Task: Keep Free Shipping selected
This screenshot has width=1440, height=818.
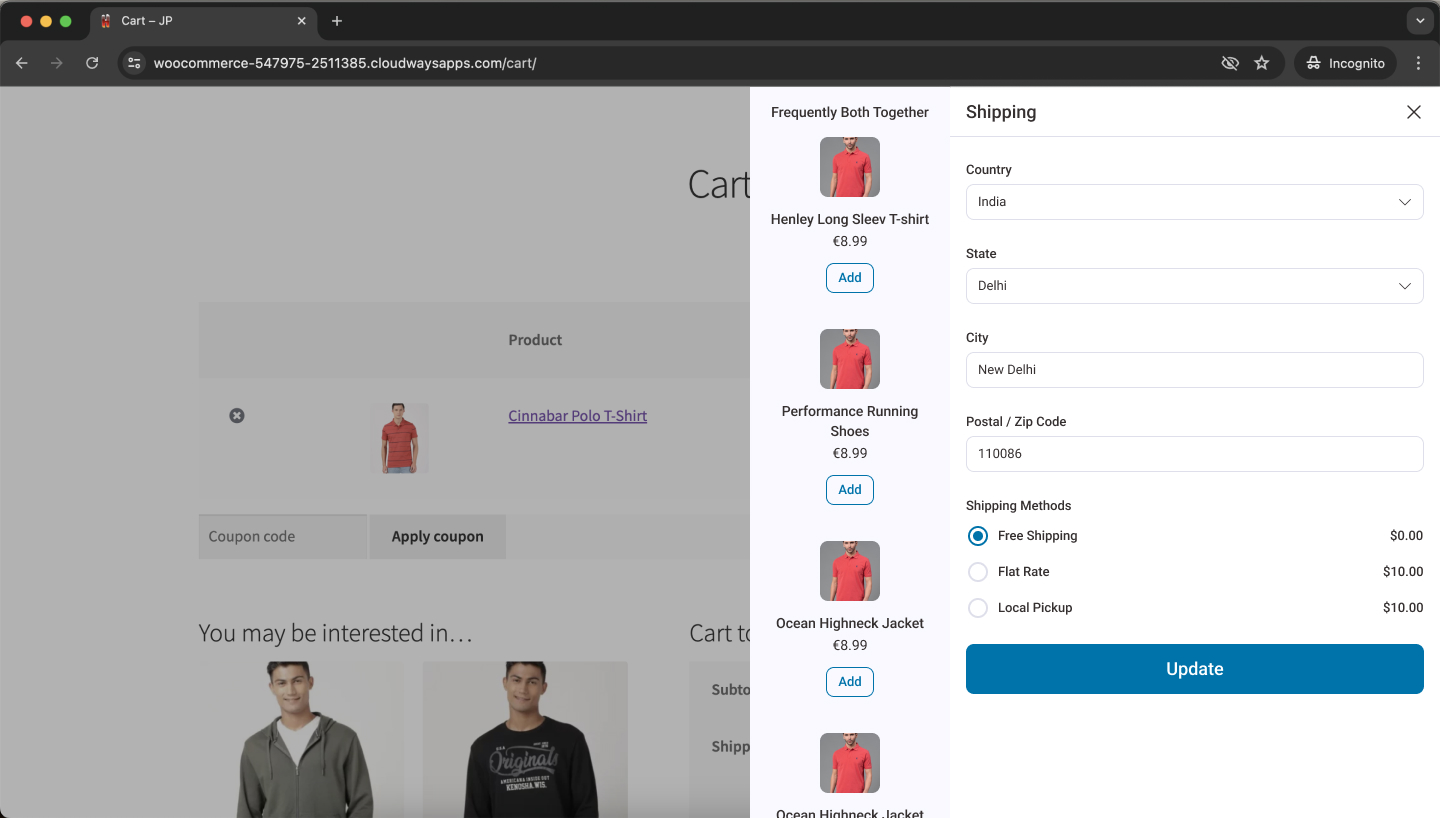Action: pyautogui.click(x=977, y=536)
